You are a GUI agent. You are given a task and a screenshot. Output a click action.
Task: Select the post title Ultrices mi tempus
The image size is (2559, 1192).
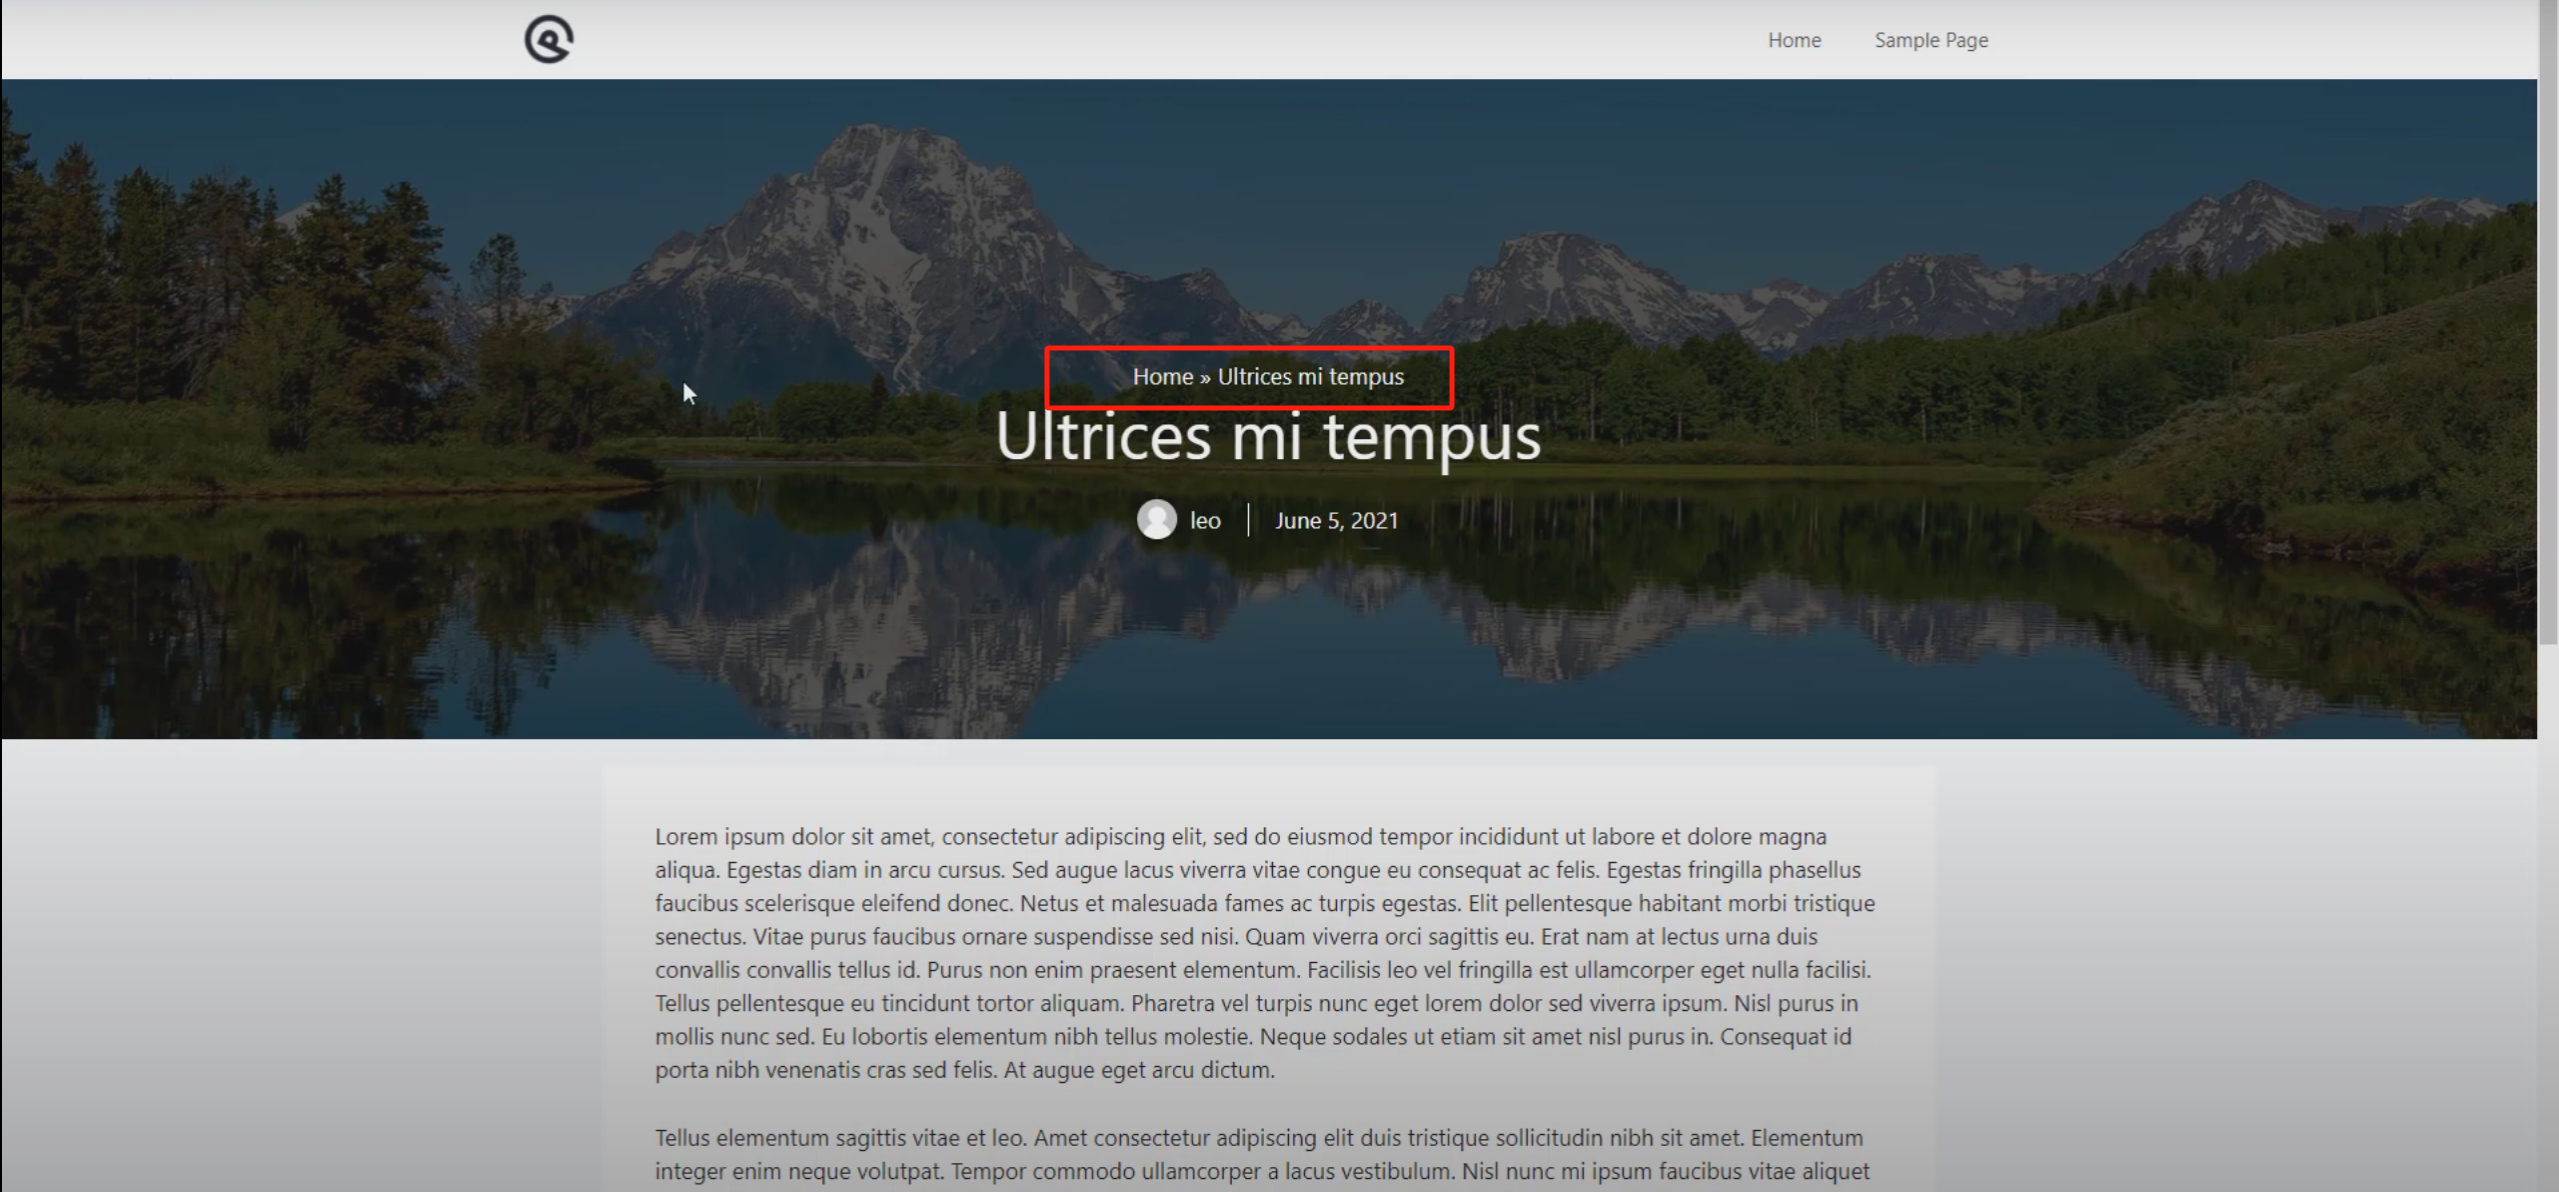click(1268, 436)
